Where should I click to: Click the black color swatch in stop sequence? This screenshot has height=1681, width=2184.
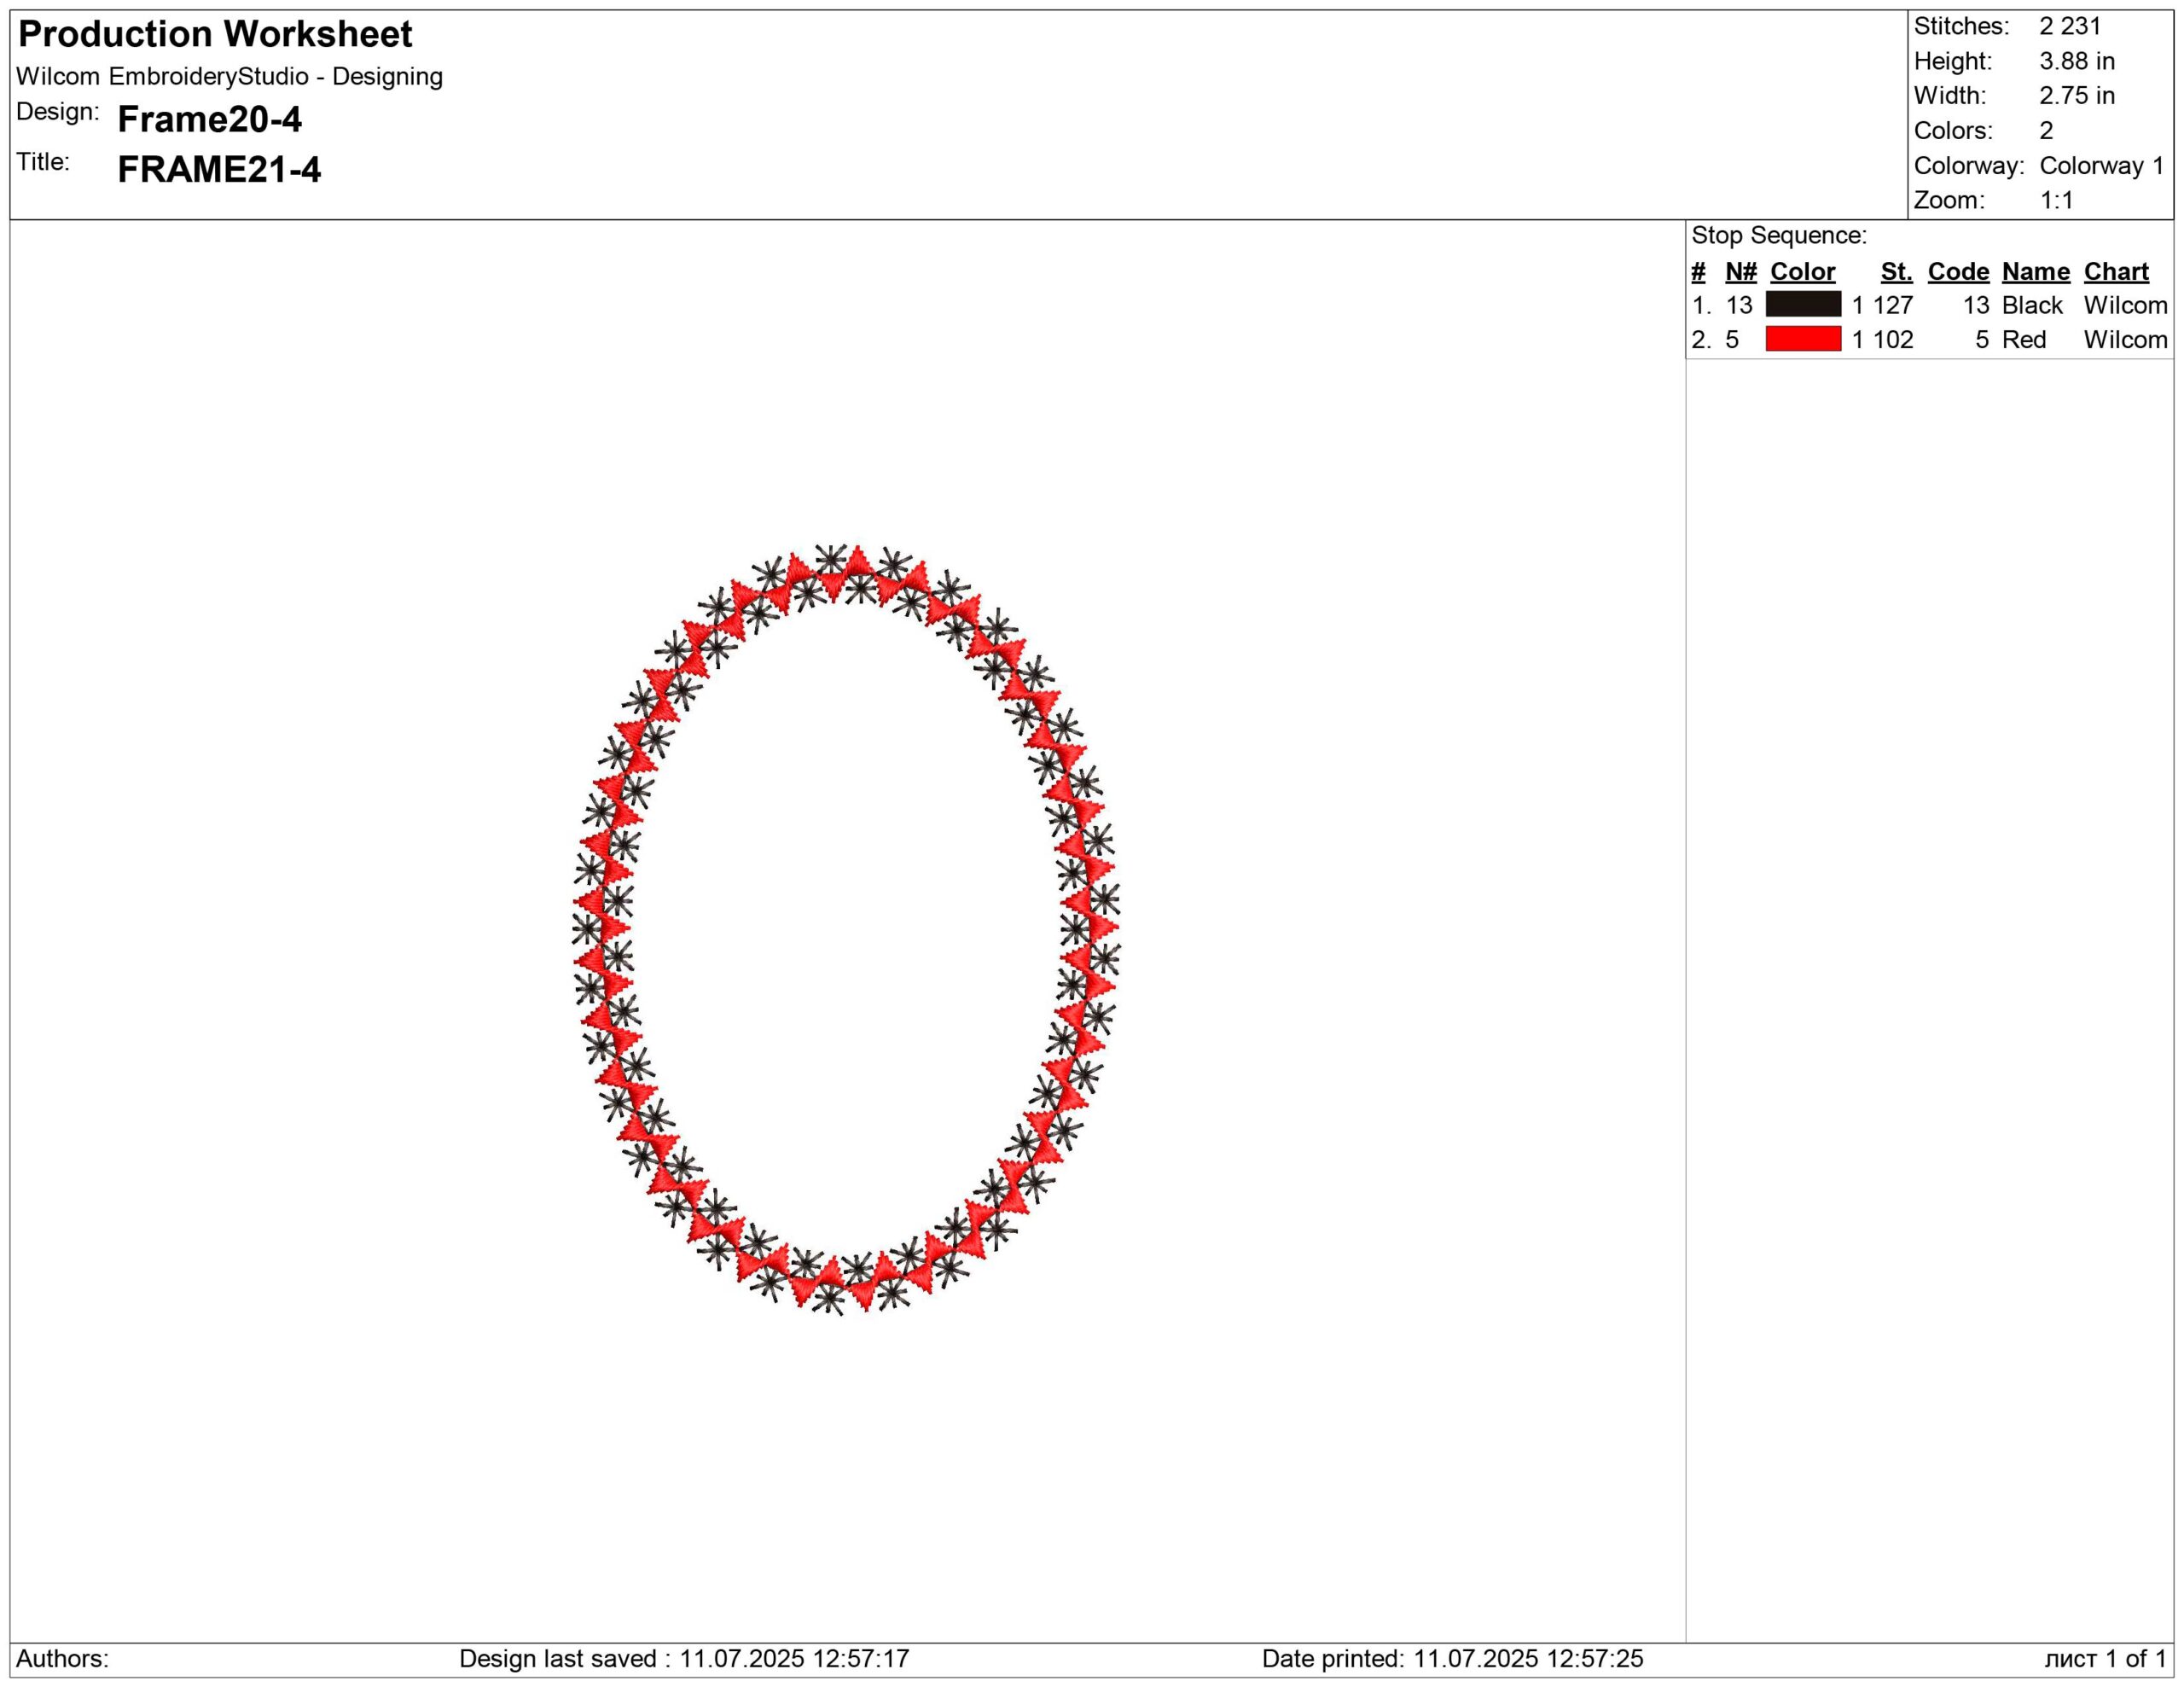tap(1803, 304)
